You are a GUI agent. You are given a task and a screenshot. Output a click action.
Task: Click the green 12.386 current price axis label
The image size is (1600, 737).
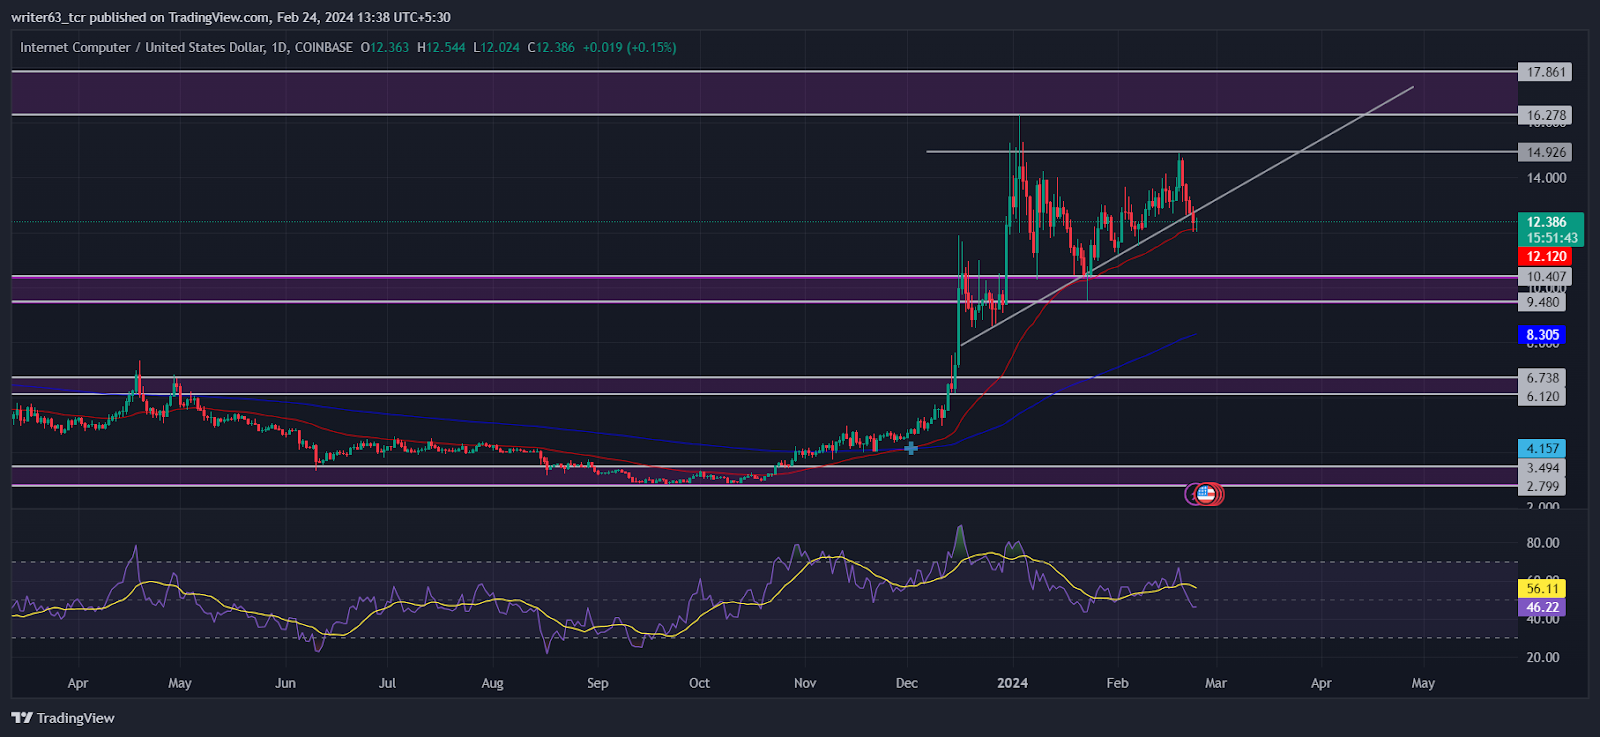click(x=1547, y=222)
